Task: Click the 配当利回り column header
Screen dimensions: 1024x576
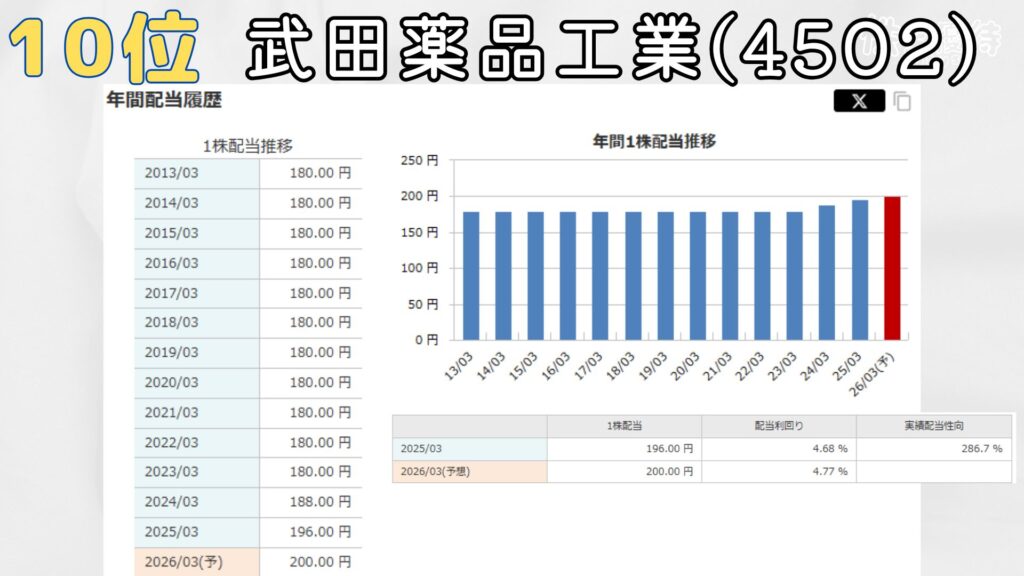Action: point(778,426)
